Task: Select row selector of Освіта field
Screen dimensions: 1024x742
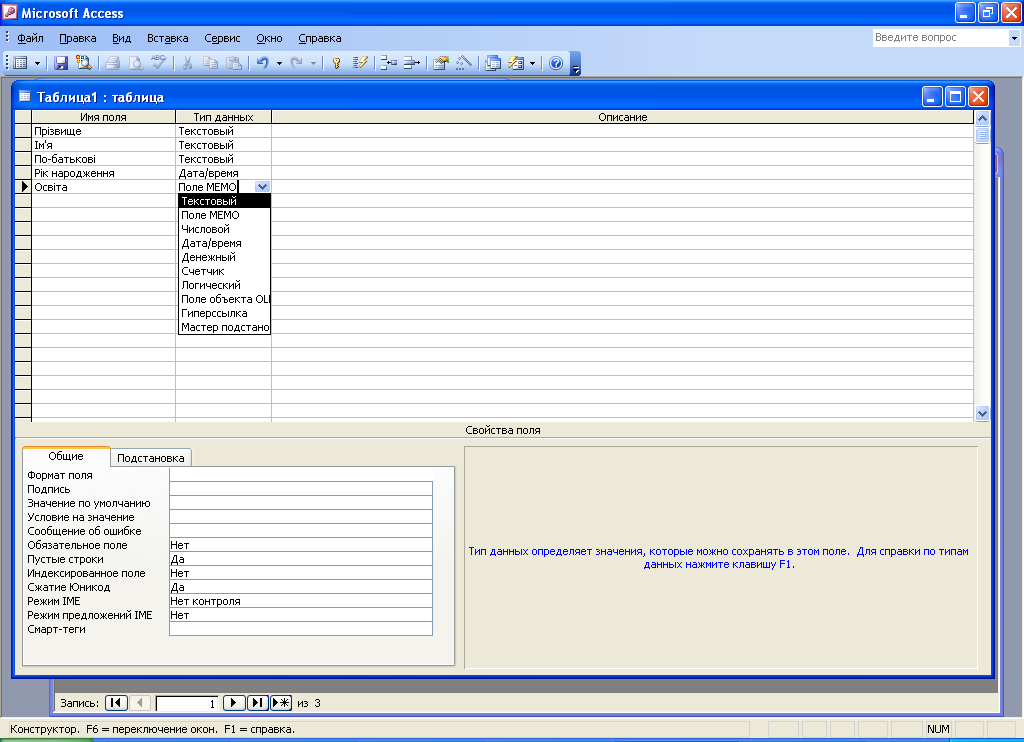Action: tap(24, 187)
